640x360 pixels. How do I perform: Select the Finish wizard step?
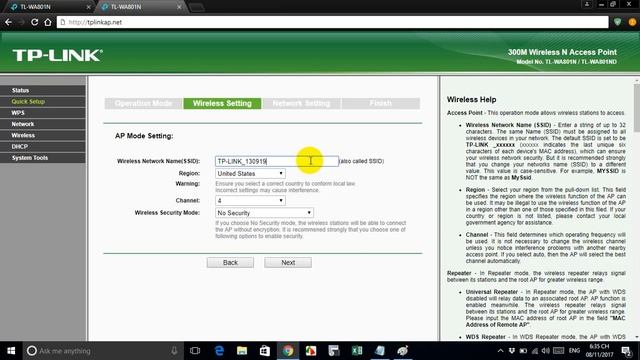tap(380, 103)
